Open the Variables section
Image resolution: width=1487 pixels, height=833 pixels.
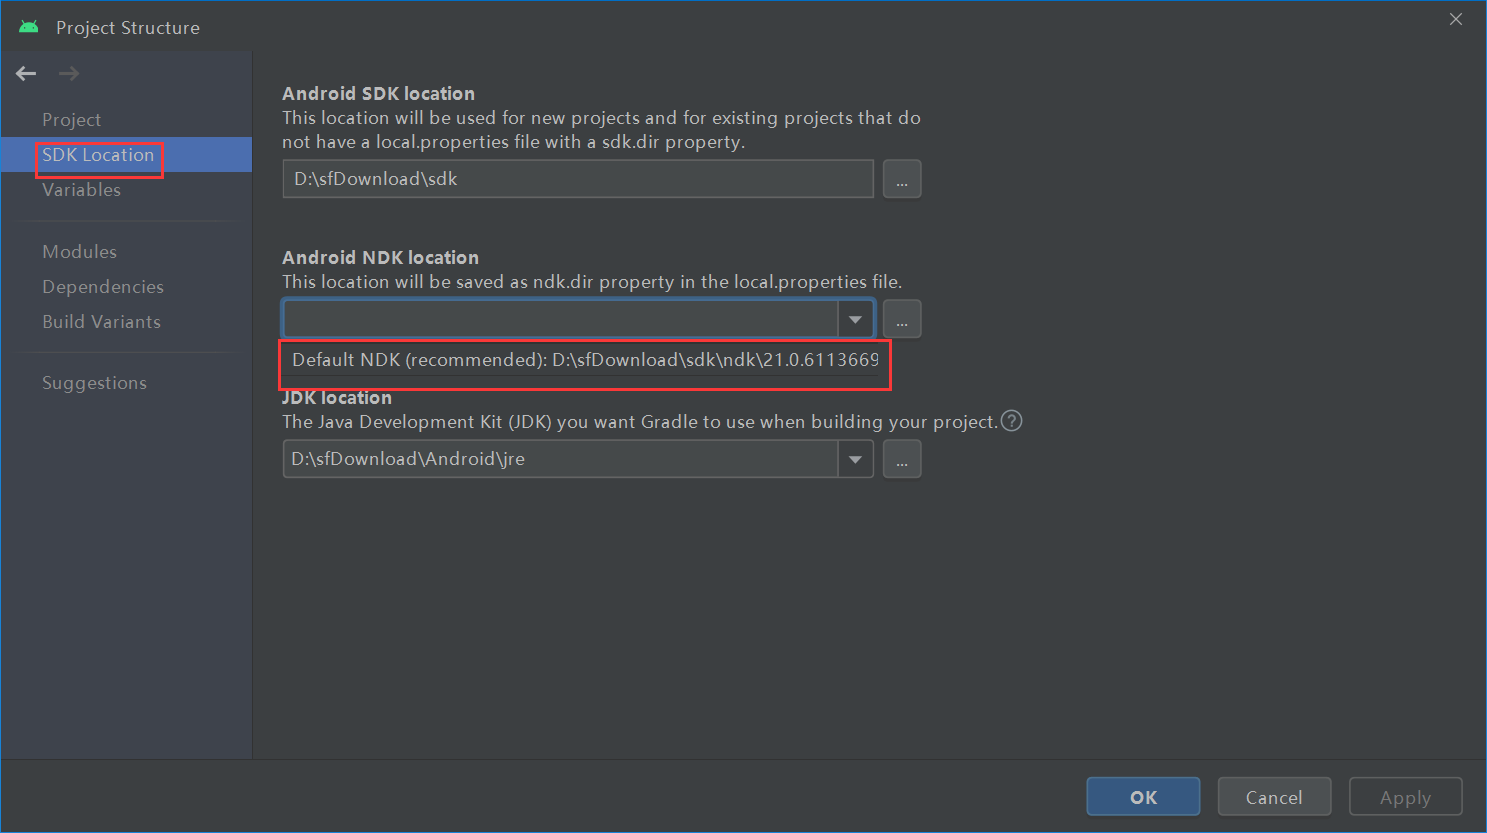click(81, 190)
